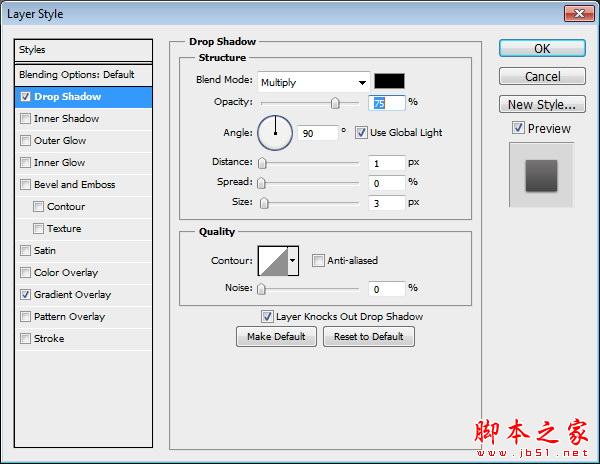
Task: Click the Cancel button
Action: tap(542, 77)
